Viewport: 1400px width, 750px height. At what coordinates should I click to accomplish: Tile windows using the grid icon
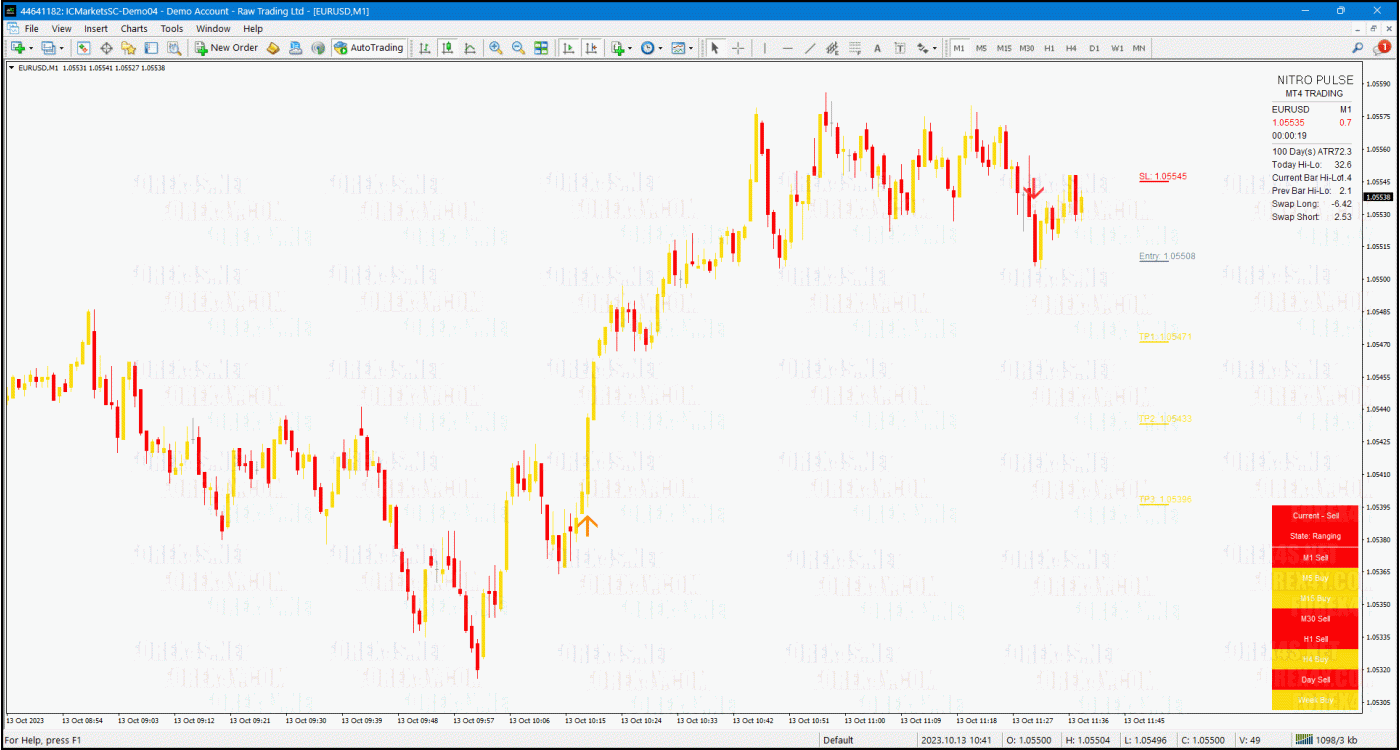tap(541, 48)
